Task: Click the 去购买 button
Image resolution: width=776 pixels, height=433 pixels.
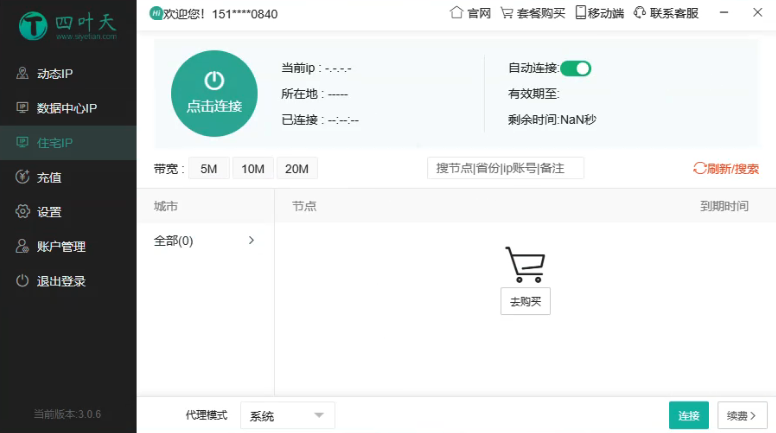Action: click(x=525, y=301)
